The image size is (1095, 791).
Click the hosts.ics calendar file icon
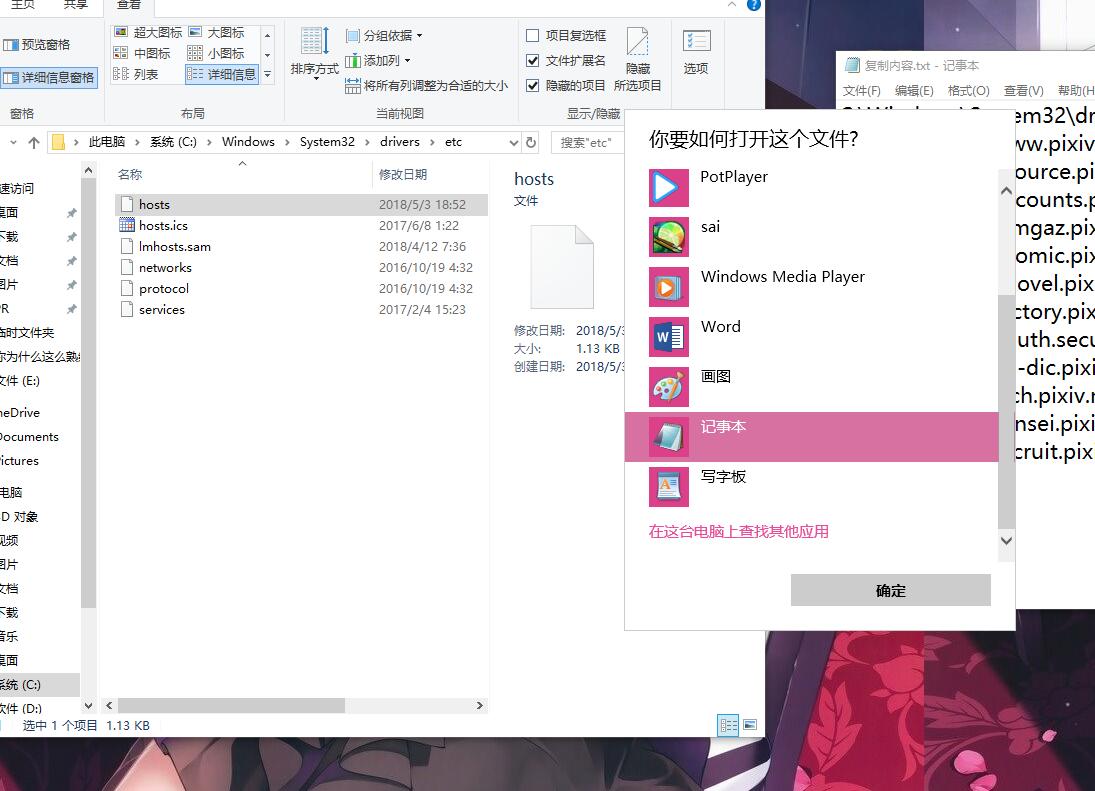click(126, 225)
